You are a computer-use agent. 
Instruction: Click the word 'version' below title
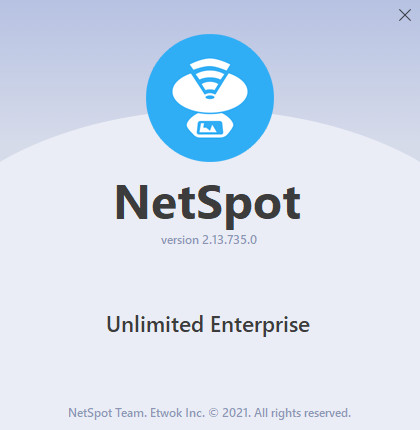(x=180, y=240)
